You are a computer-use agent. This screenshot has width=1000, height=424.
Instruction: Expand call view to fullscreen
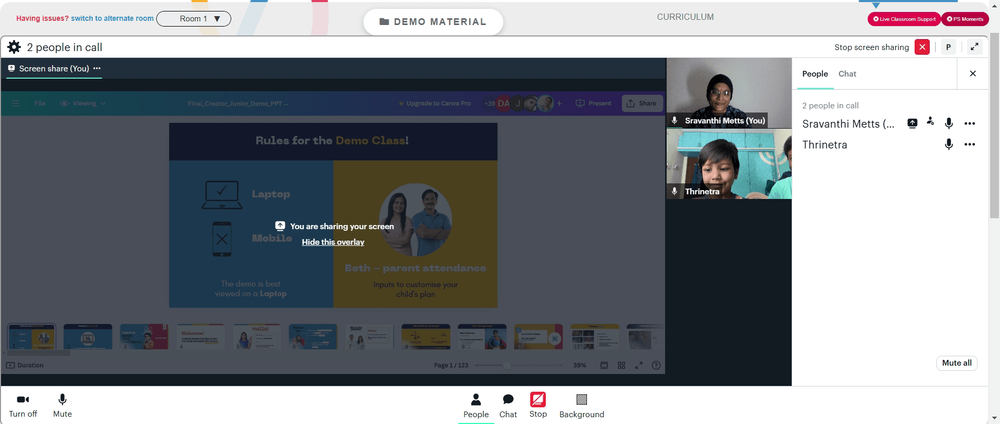tap(974, 47)
